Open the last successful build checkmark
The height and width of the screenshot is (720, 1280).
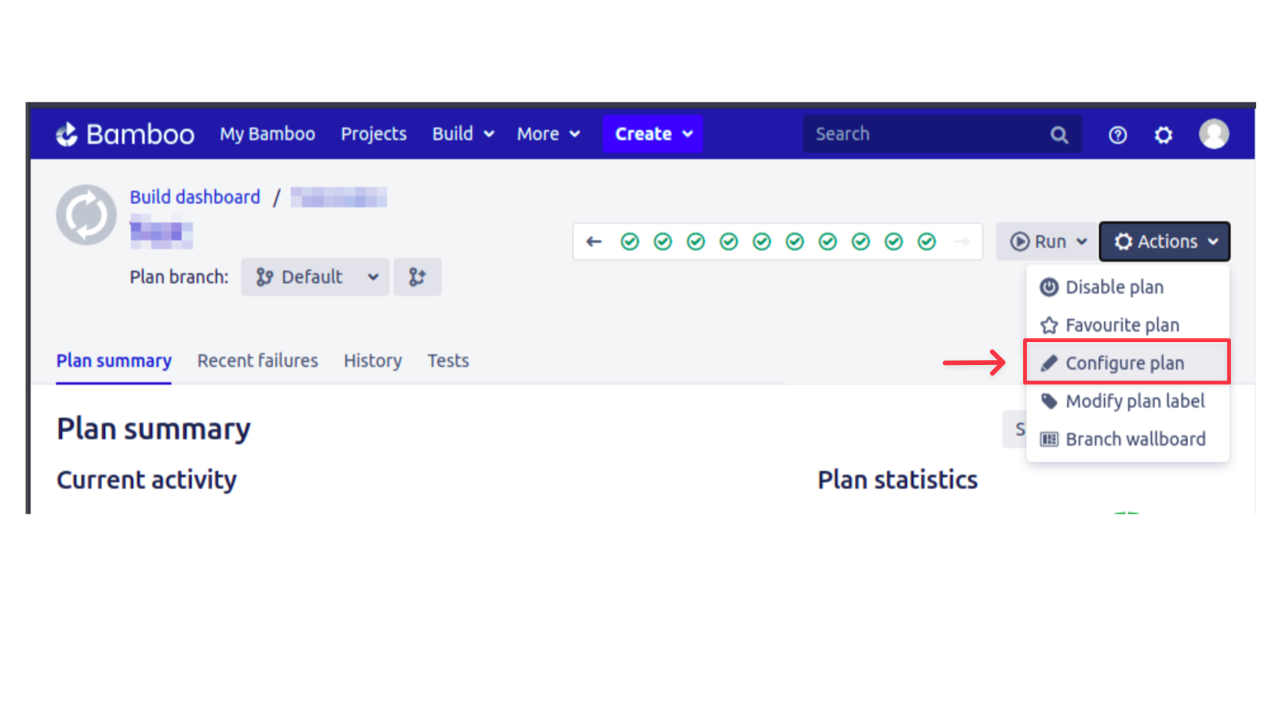tap(927, 242)
